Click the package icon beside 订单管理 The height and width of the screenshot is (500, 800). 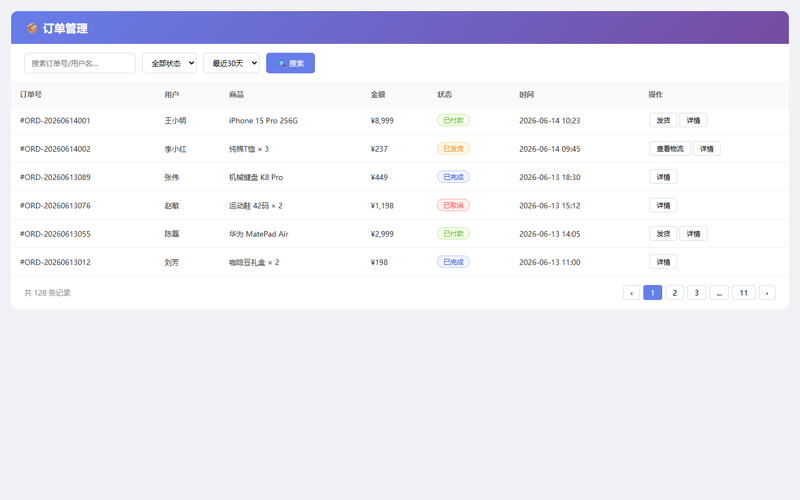coord(32,28)
